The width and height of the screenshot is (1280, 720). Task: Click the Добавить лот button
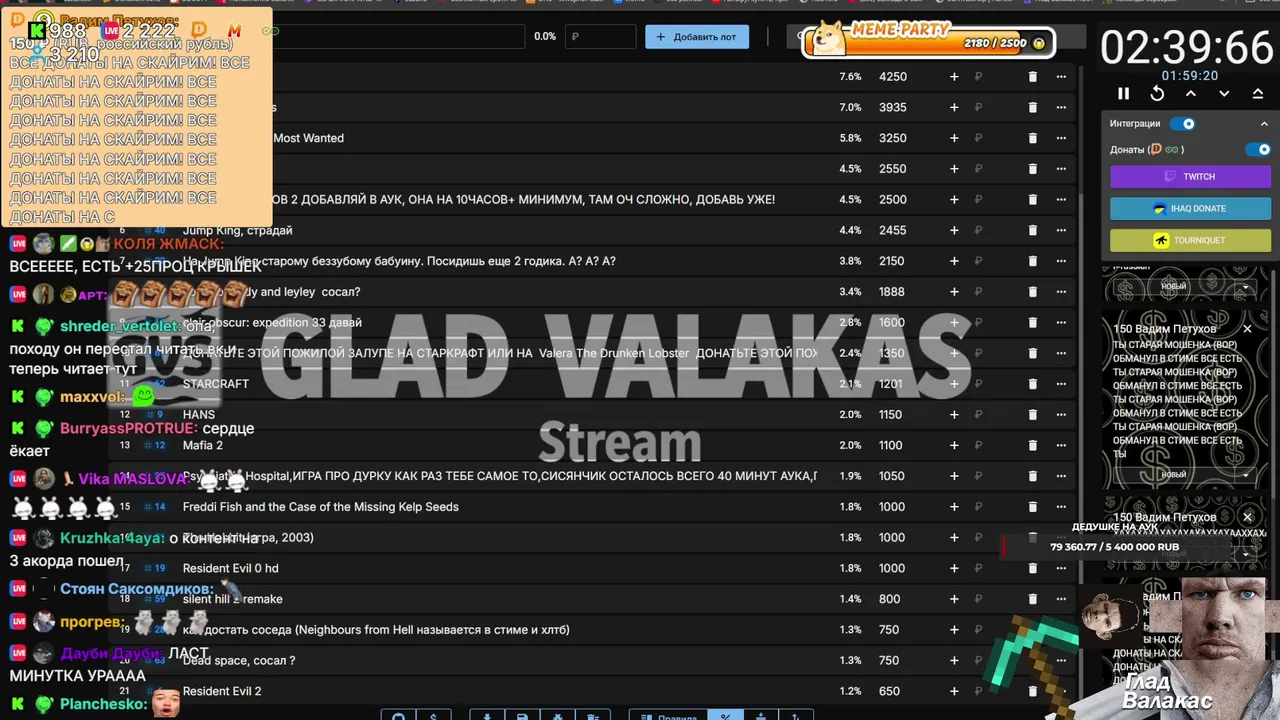click(697, 37)
